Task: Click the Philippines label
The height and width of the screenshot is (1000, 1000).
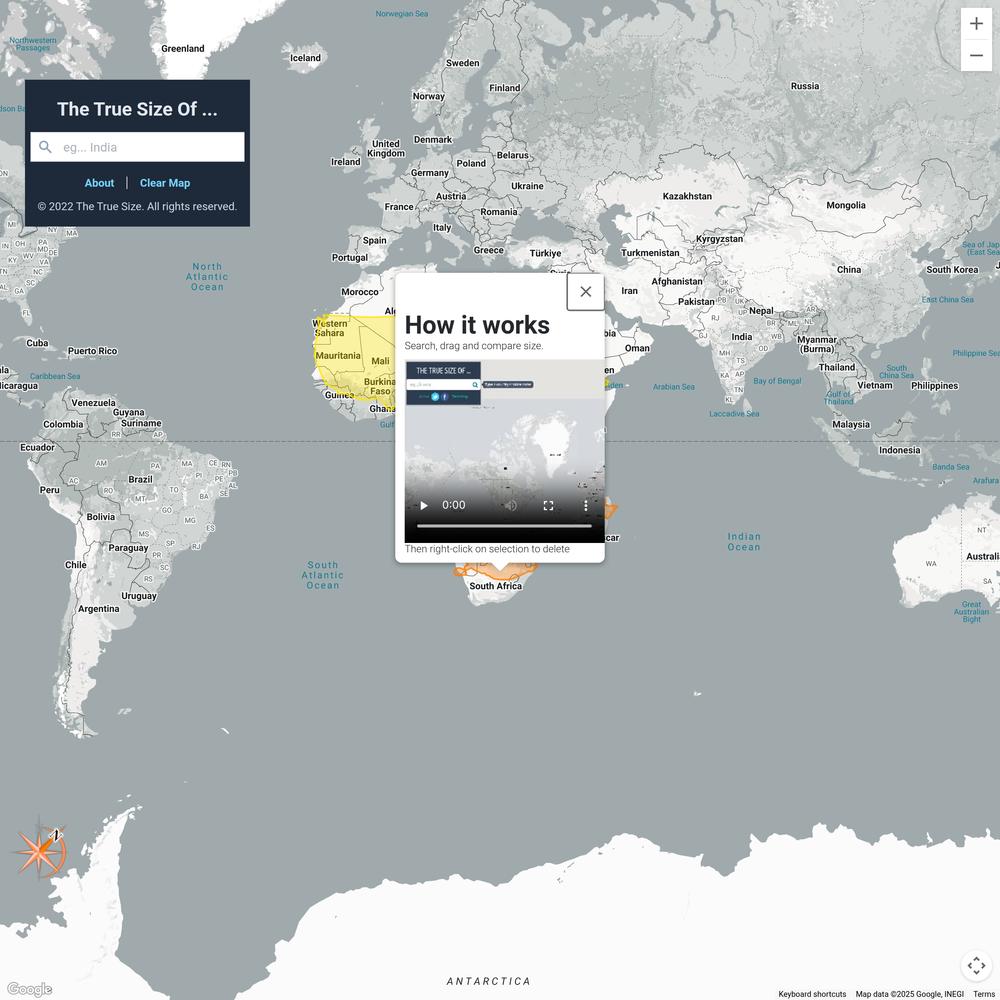Action: (x=934, y=386)
